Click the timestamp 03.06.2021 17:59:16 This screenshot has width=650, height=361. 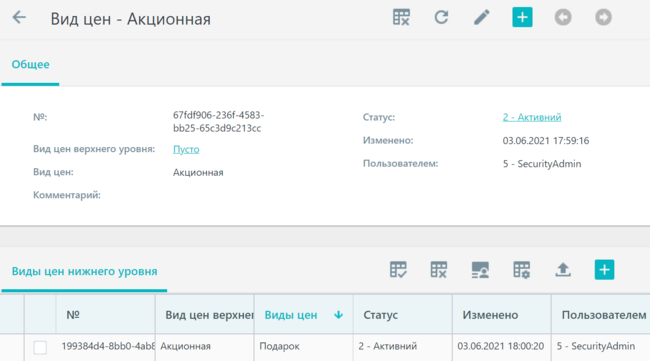pos(546,141)
